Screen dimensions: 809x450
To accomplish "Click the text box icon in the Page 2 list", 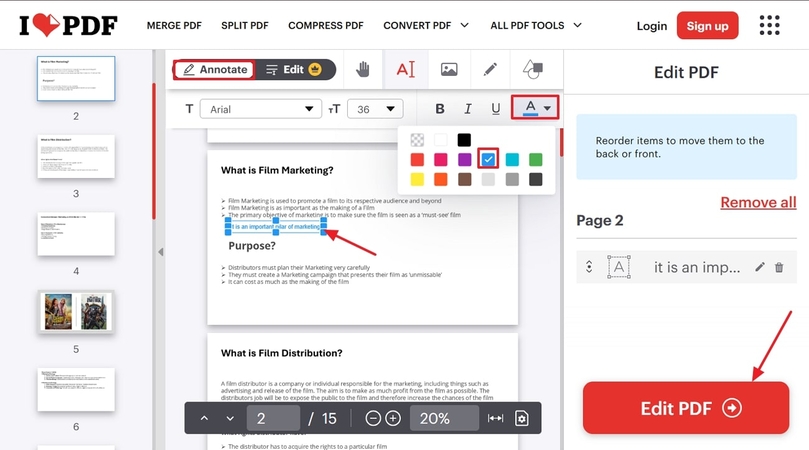I will (x=619, y=267).
